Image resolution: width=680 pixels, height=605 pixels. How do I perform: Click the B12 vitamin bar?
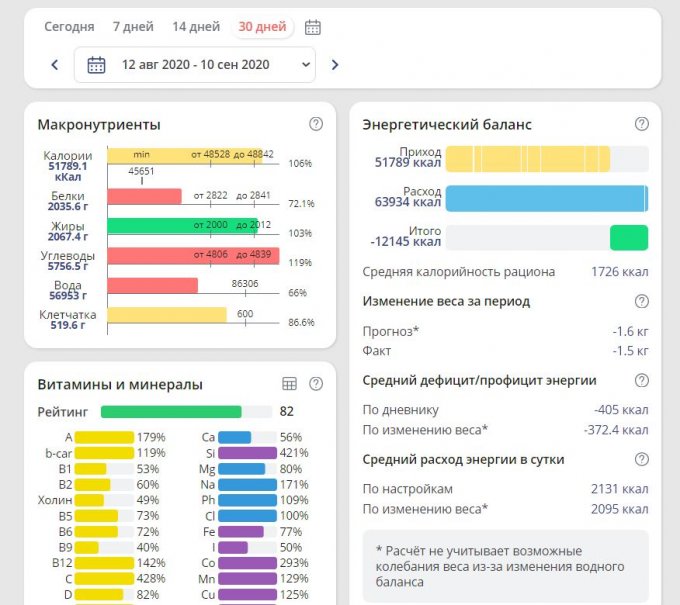click(104, 563)
